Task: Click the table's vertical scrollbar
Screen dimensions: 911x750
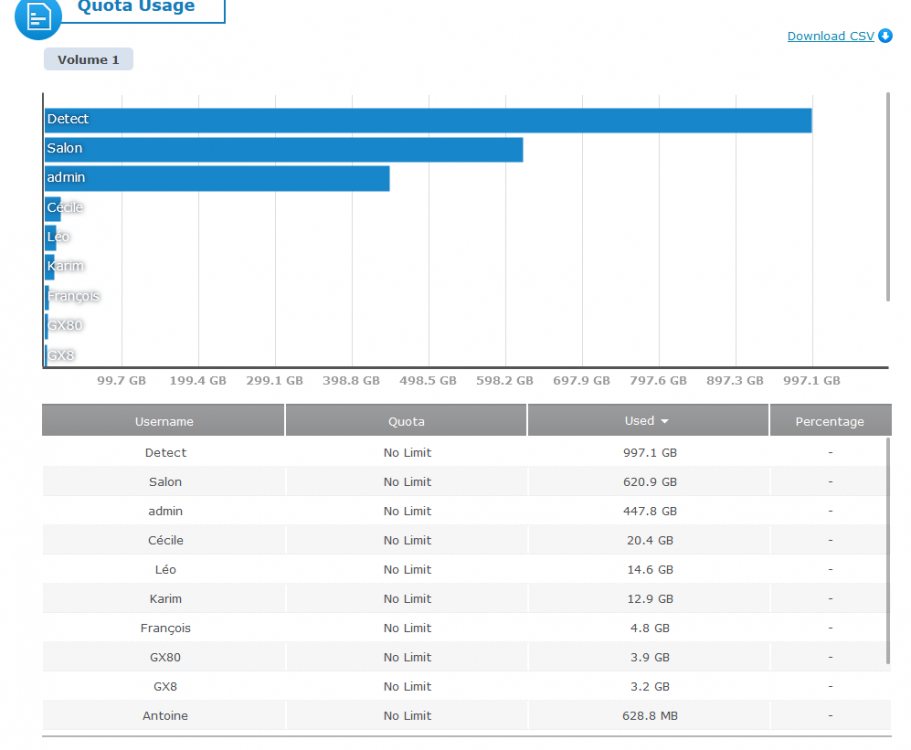Action: click(887, 550)
